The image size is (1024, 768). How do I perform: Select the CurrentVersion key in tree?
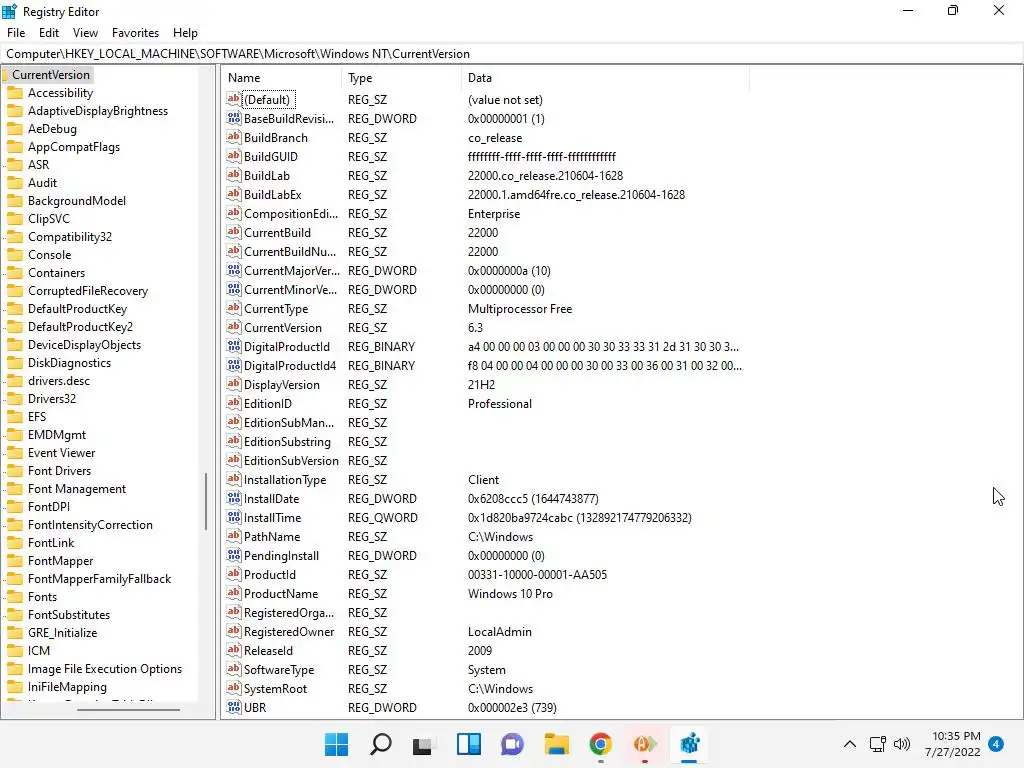click(51, 74)
